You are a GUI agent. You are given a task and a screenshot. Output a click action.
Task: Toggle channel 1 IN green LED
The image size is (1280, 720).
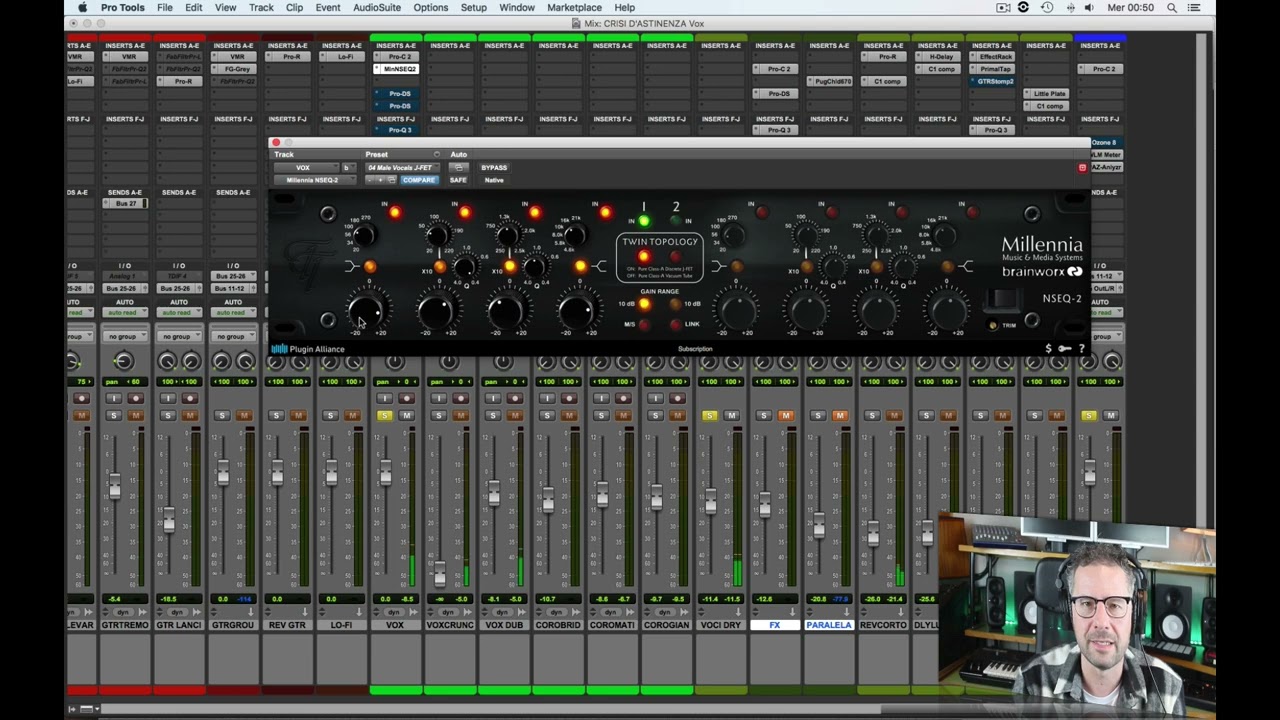644,222
